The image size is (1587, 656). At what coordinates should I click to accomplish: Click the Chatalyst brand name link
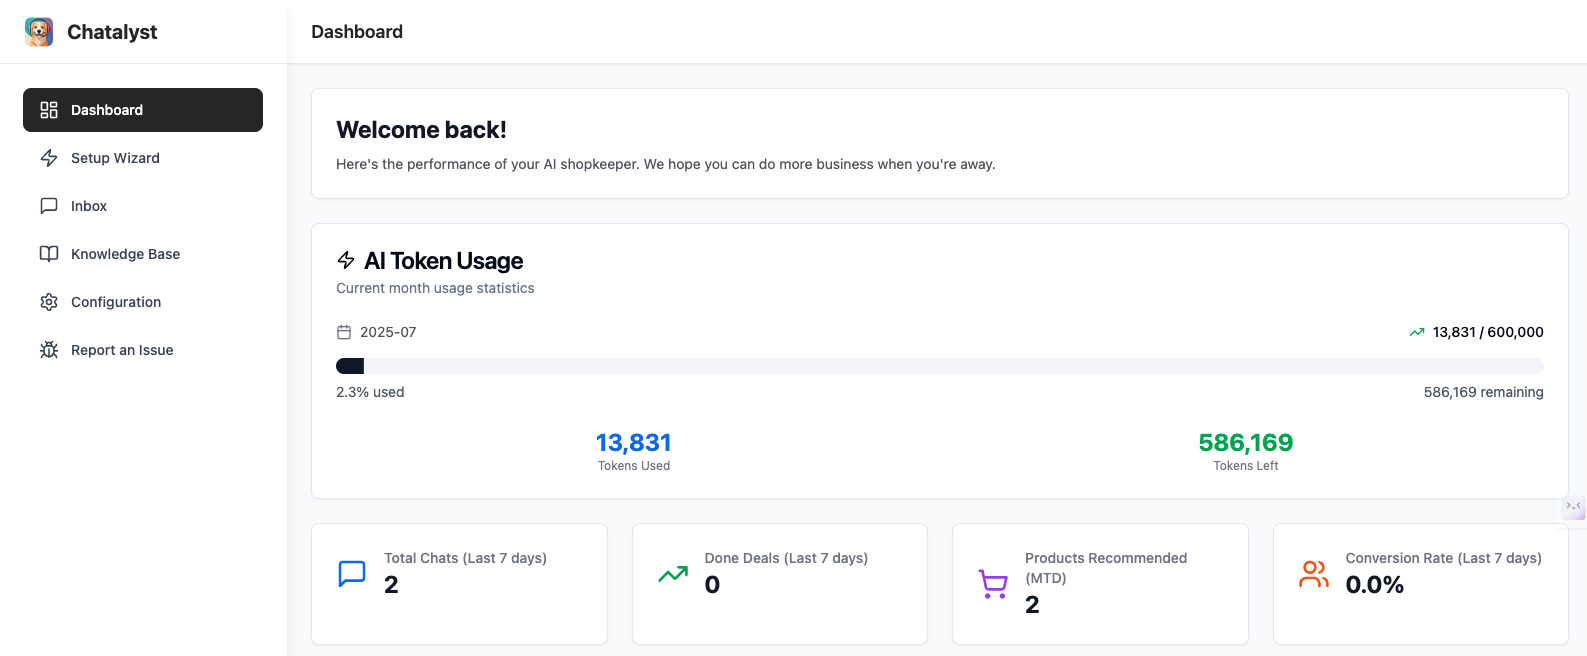112,32
